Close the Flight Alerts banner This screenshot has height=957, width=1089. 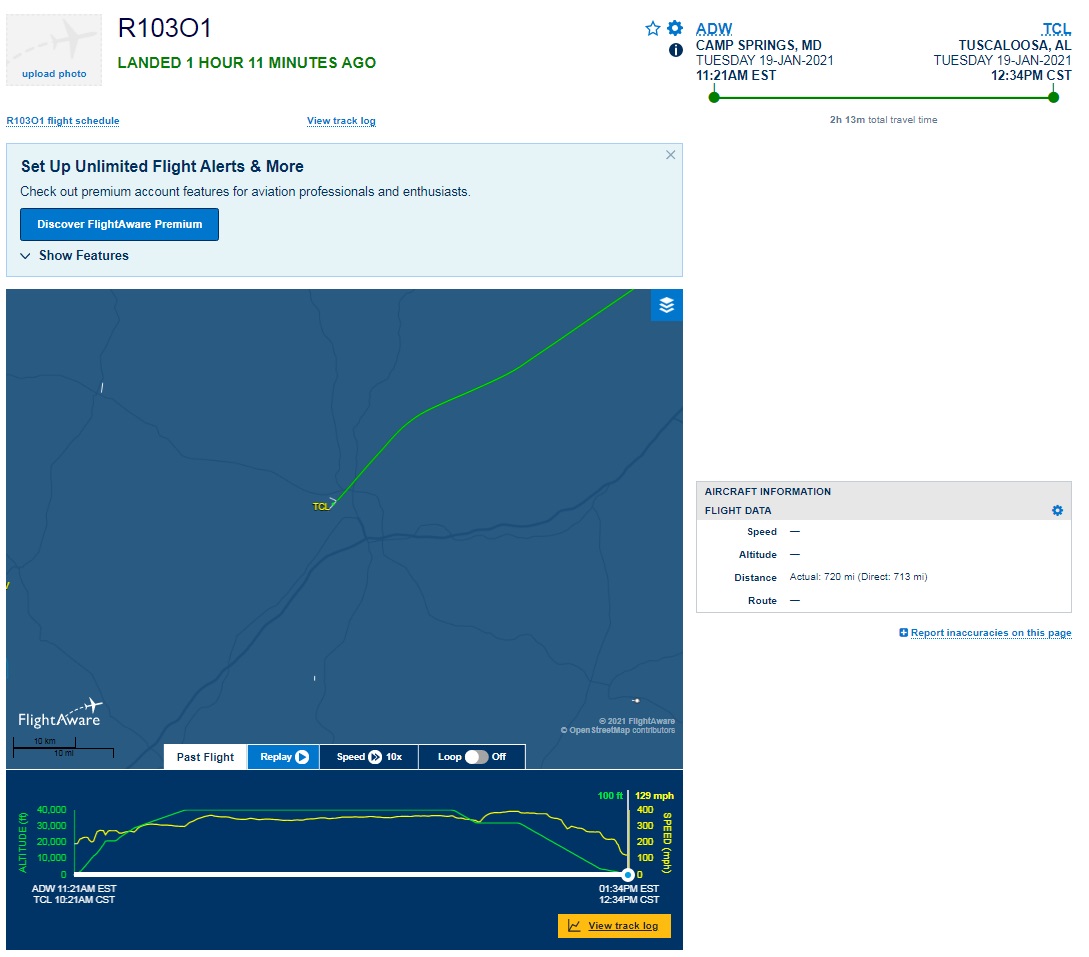670,155
